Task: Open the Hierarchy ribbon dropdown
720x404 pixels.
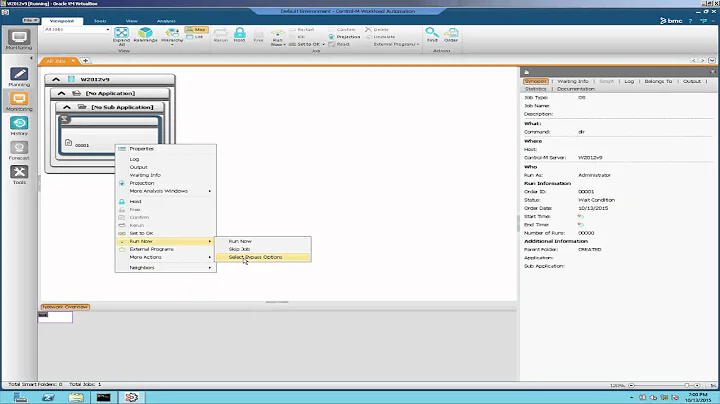Action: [x=172, y=37]
